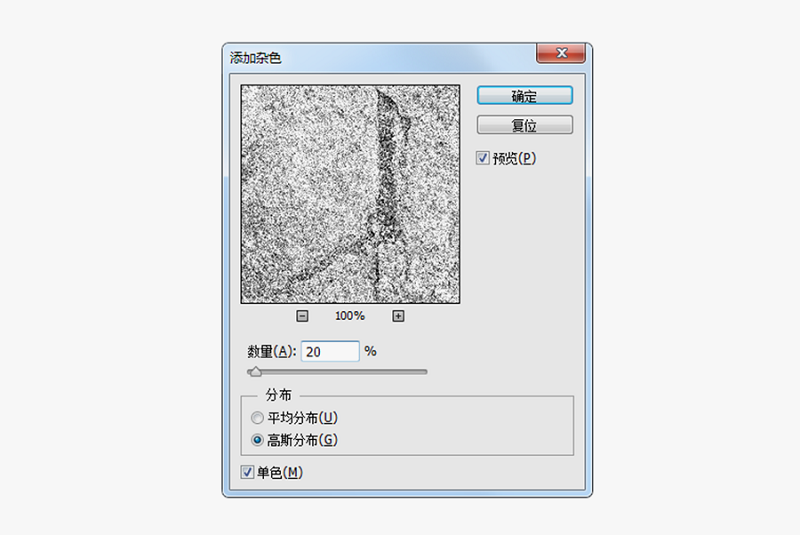Close the 添加杂色 dialog
This screenshot has width=800, height=535.
(x=561, y=54)
